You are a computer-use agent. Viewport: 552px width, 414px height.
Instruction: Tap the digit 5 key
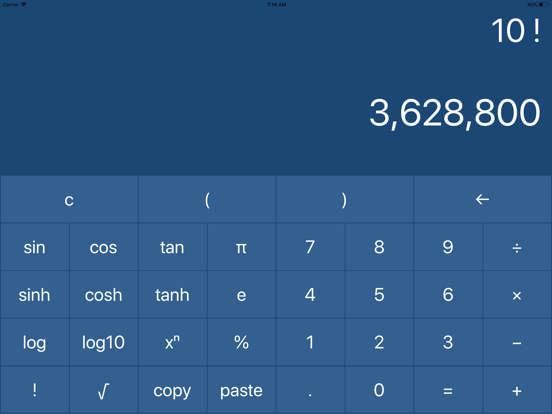[x=379, y=295]
